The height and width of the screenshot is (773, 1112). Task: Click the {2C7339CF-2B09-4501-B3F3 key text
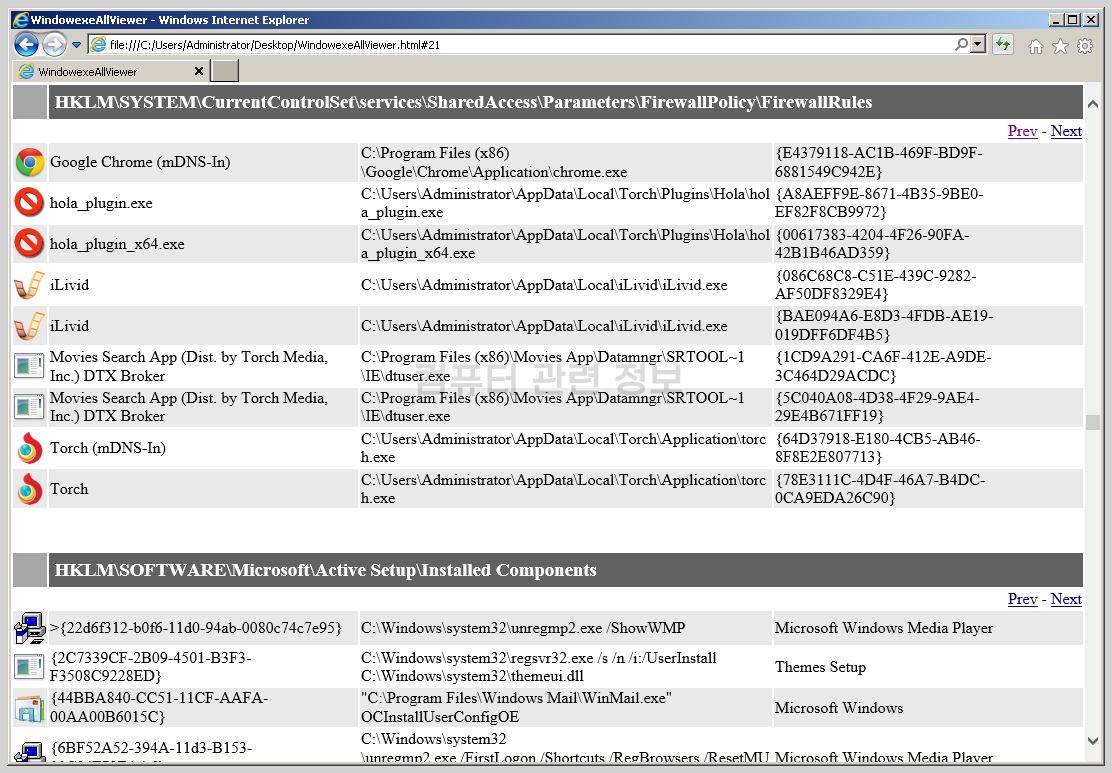(x=150, y=667)
